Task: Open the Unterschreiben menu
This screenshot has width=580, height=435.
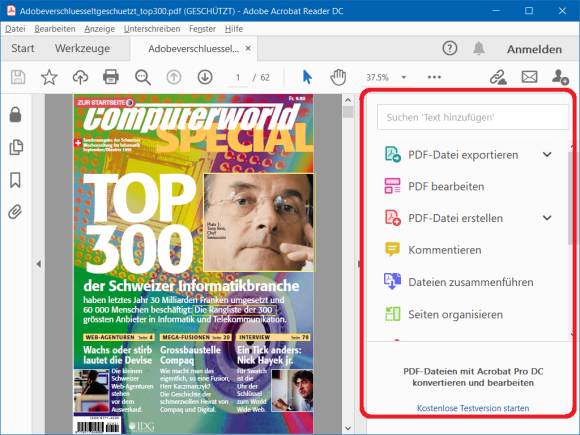Action: click(152, 29)
